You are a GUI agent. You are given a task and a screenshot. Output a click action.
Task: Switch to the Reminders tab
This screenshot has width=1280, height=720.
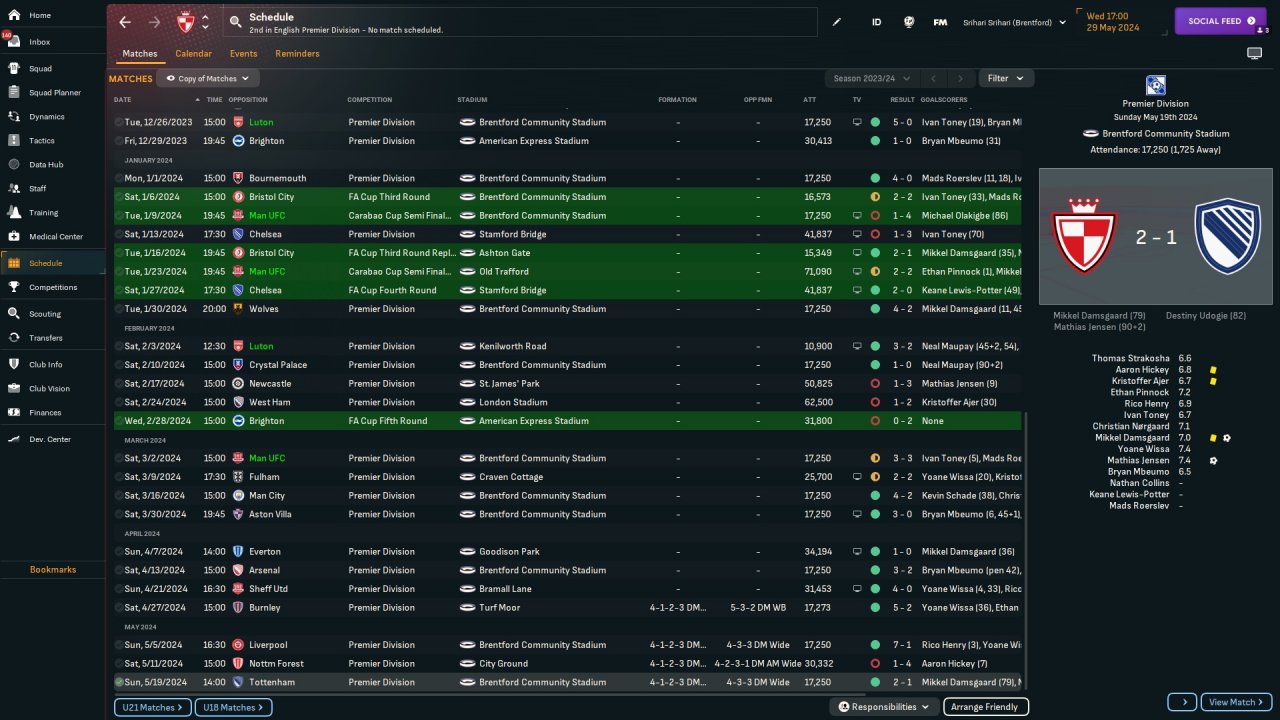(x=297, y=54)
